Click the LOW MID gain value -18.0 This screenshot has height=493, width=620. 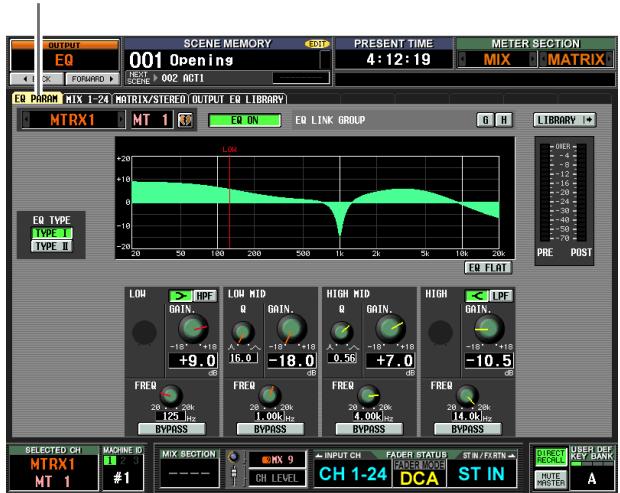(291, 361)
